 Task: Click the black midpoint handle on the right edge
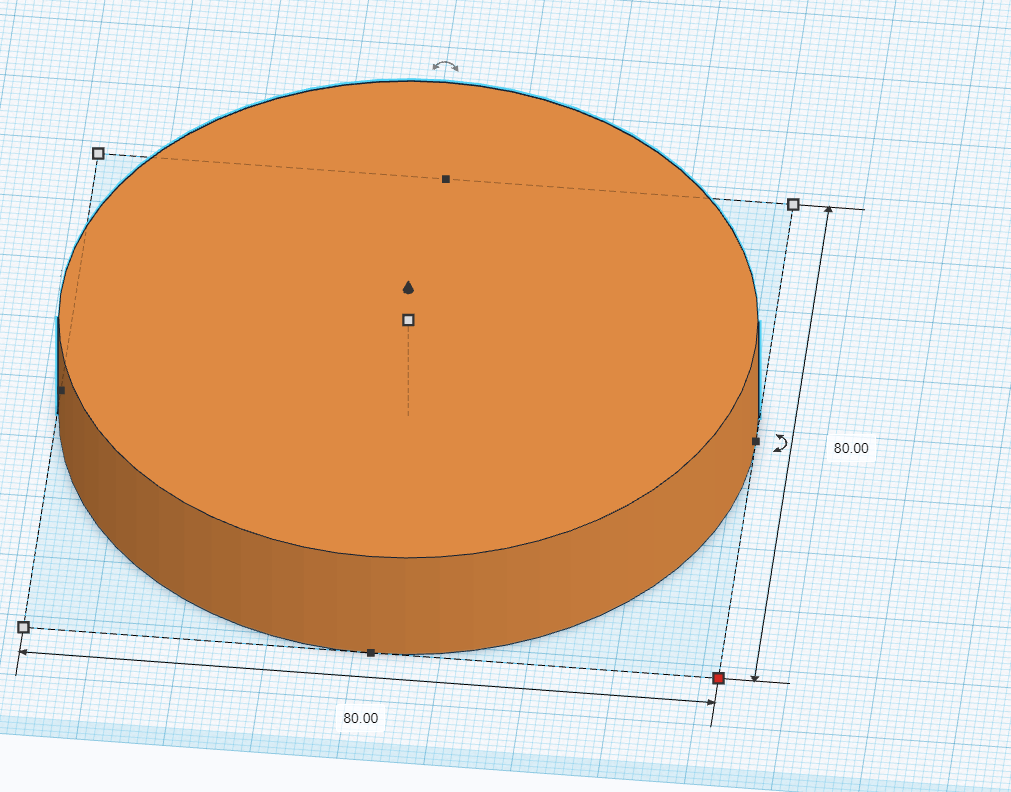coord(756,441)
